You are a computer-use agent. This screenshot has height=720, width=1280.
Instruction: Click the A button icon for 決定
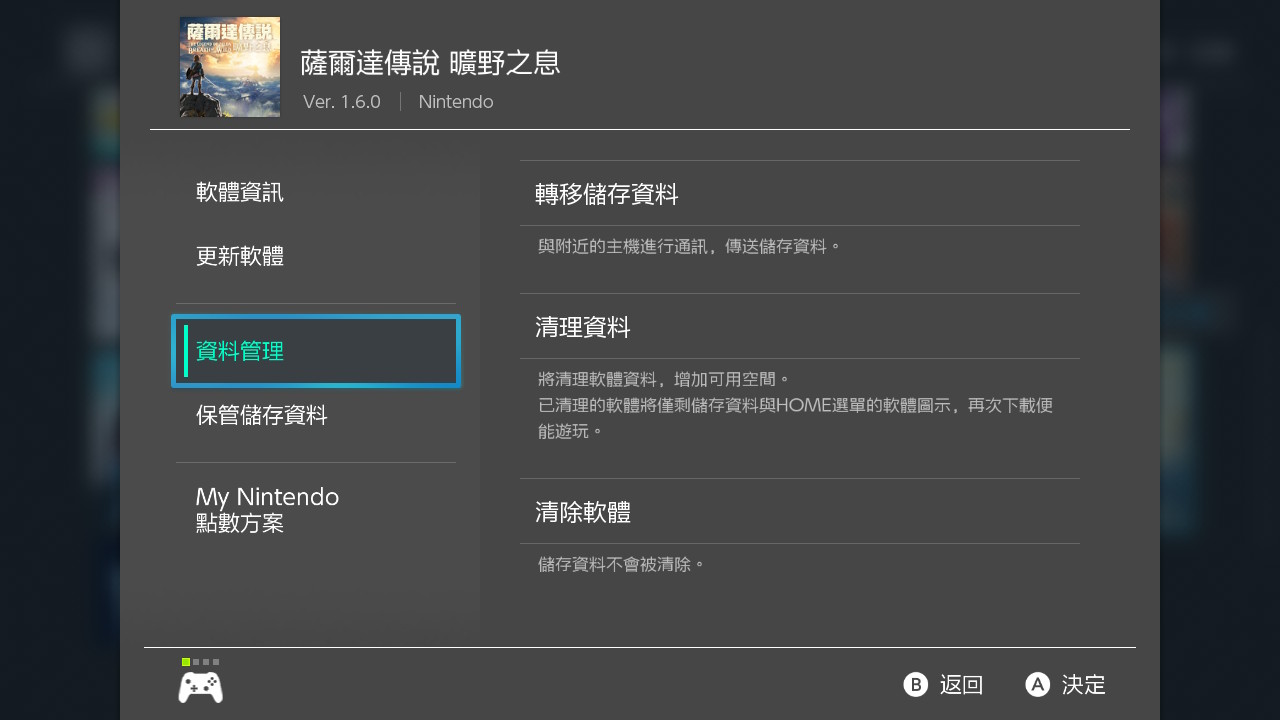1038,684
